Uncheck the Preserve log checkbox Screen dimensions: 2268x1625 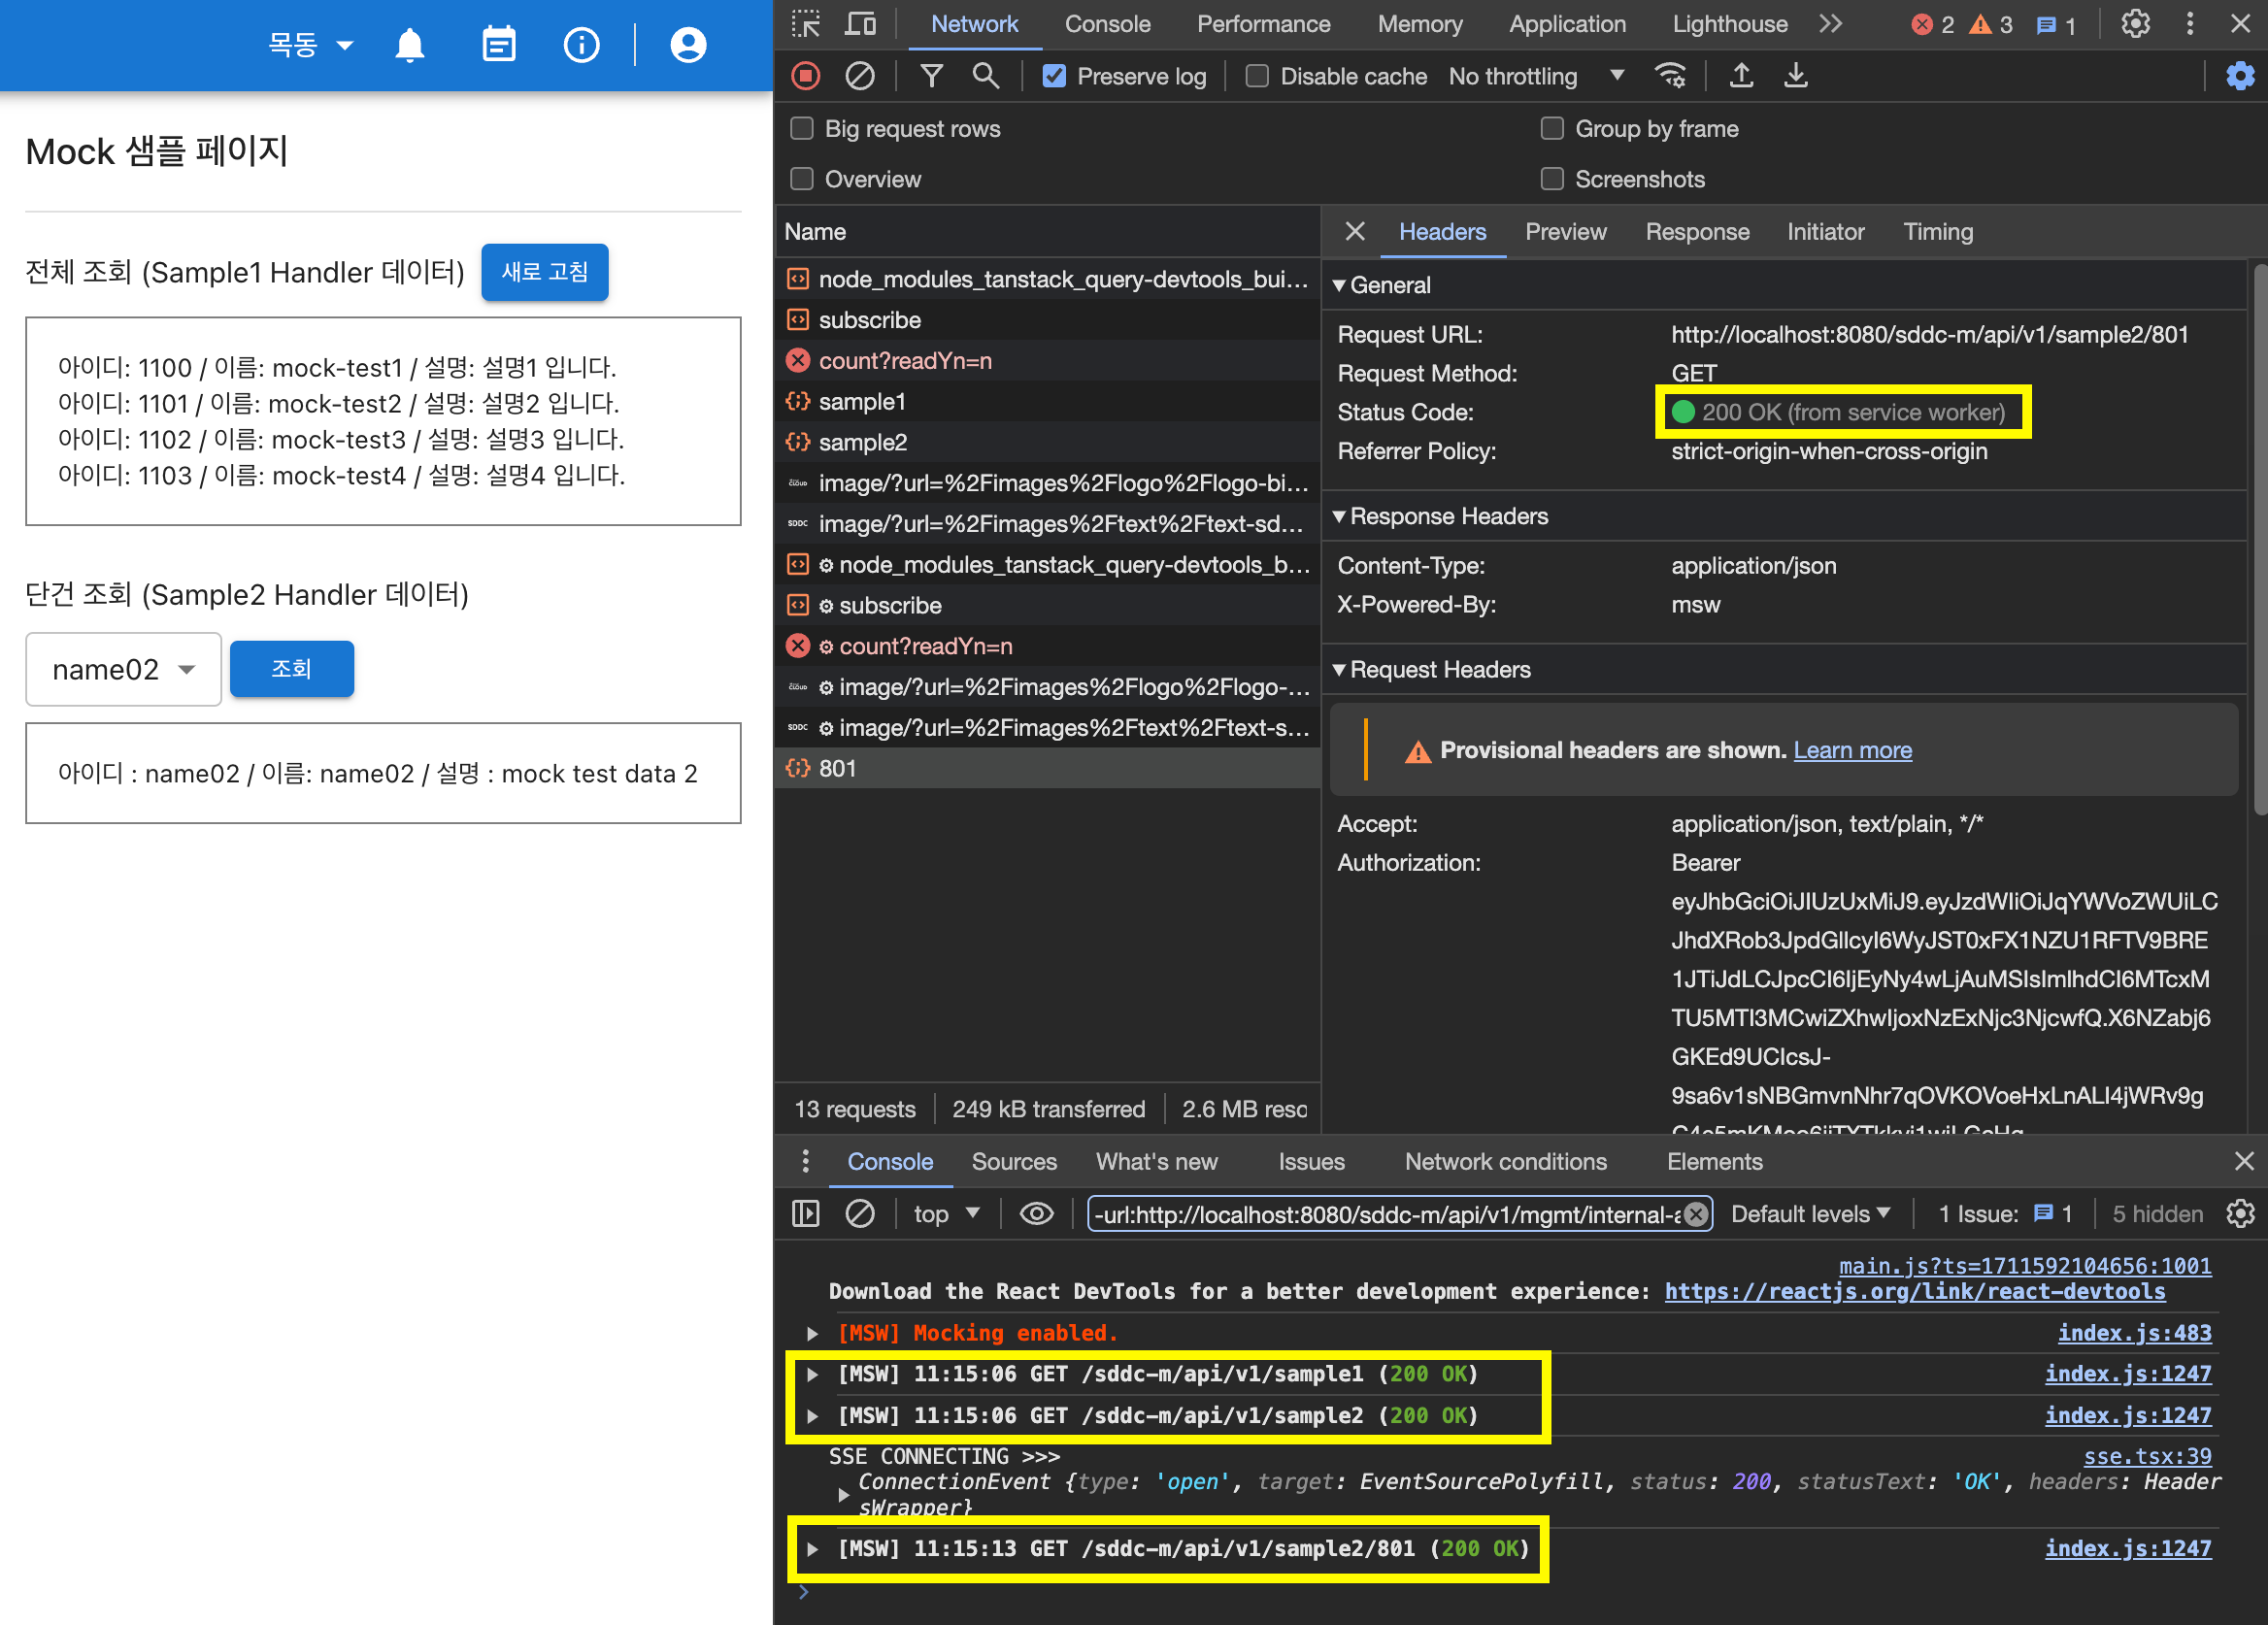click(x=1054, y=76)
